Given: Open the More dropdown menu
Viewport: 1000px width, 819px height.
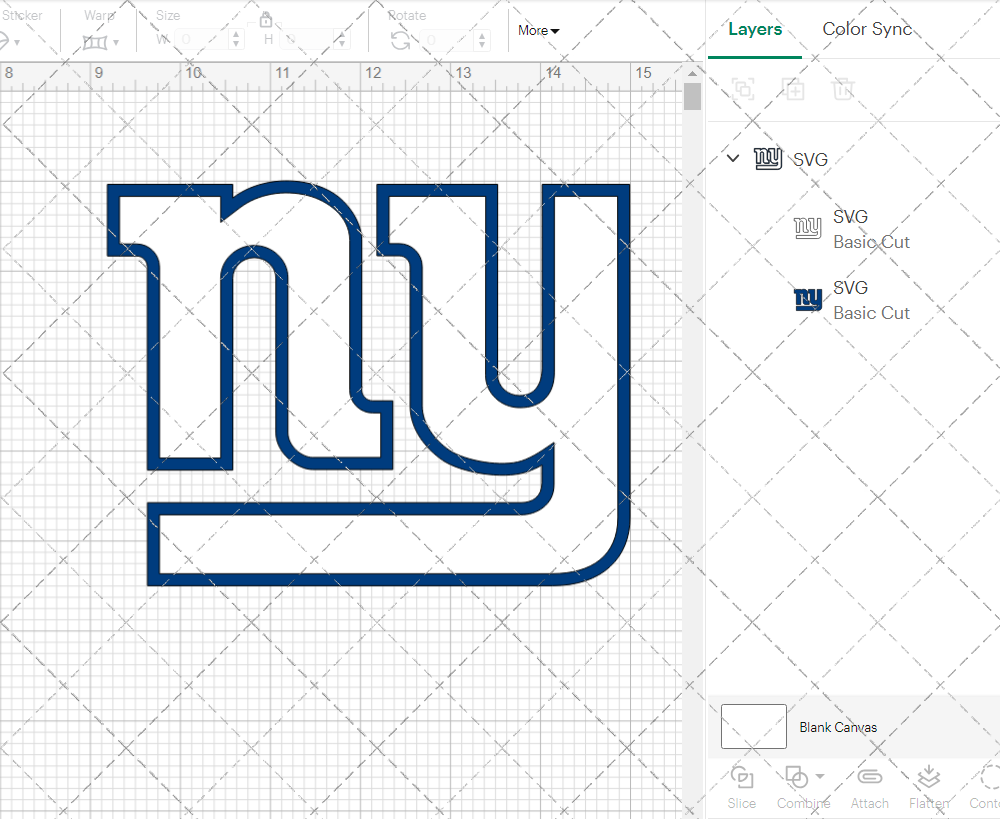Looking at the screenshot, I should point(538,31).
